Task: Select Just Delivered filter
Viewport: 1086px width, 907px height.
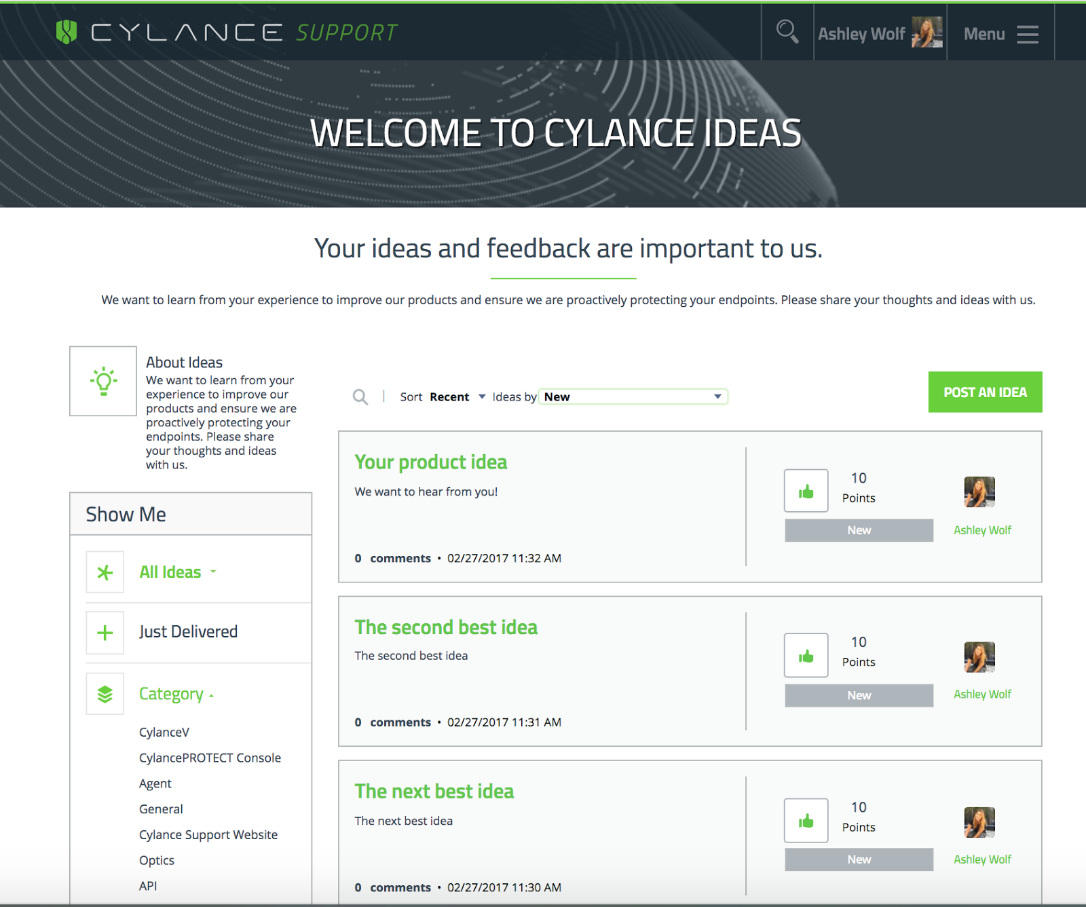Action: pyautogui.click(x=188, y=631)
